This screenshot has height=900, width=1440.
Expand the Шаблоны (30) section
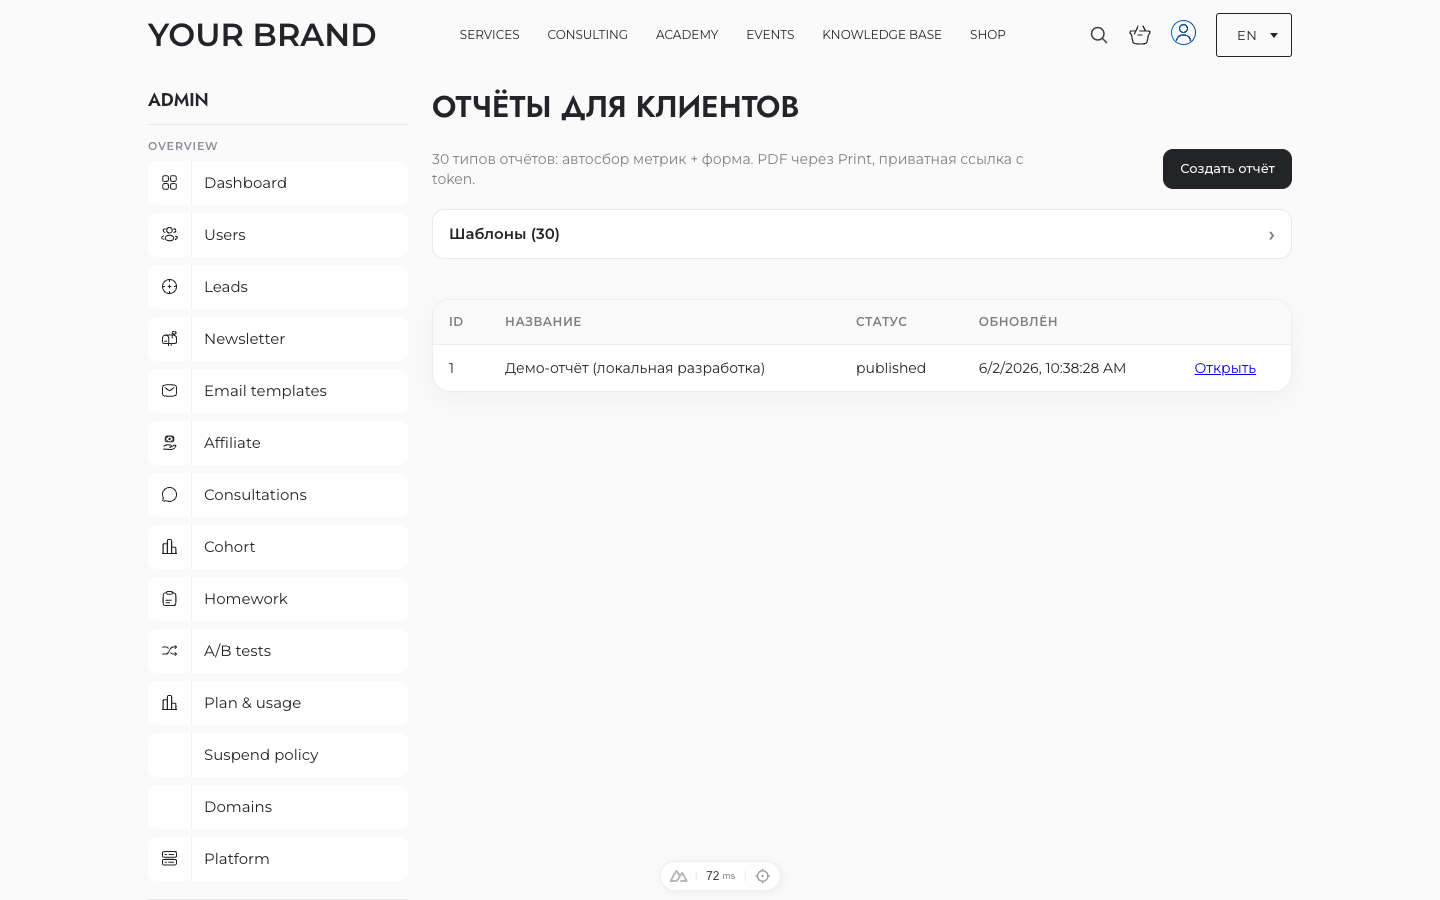(862, 234)
